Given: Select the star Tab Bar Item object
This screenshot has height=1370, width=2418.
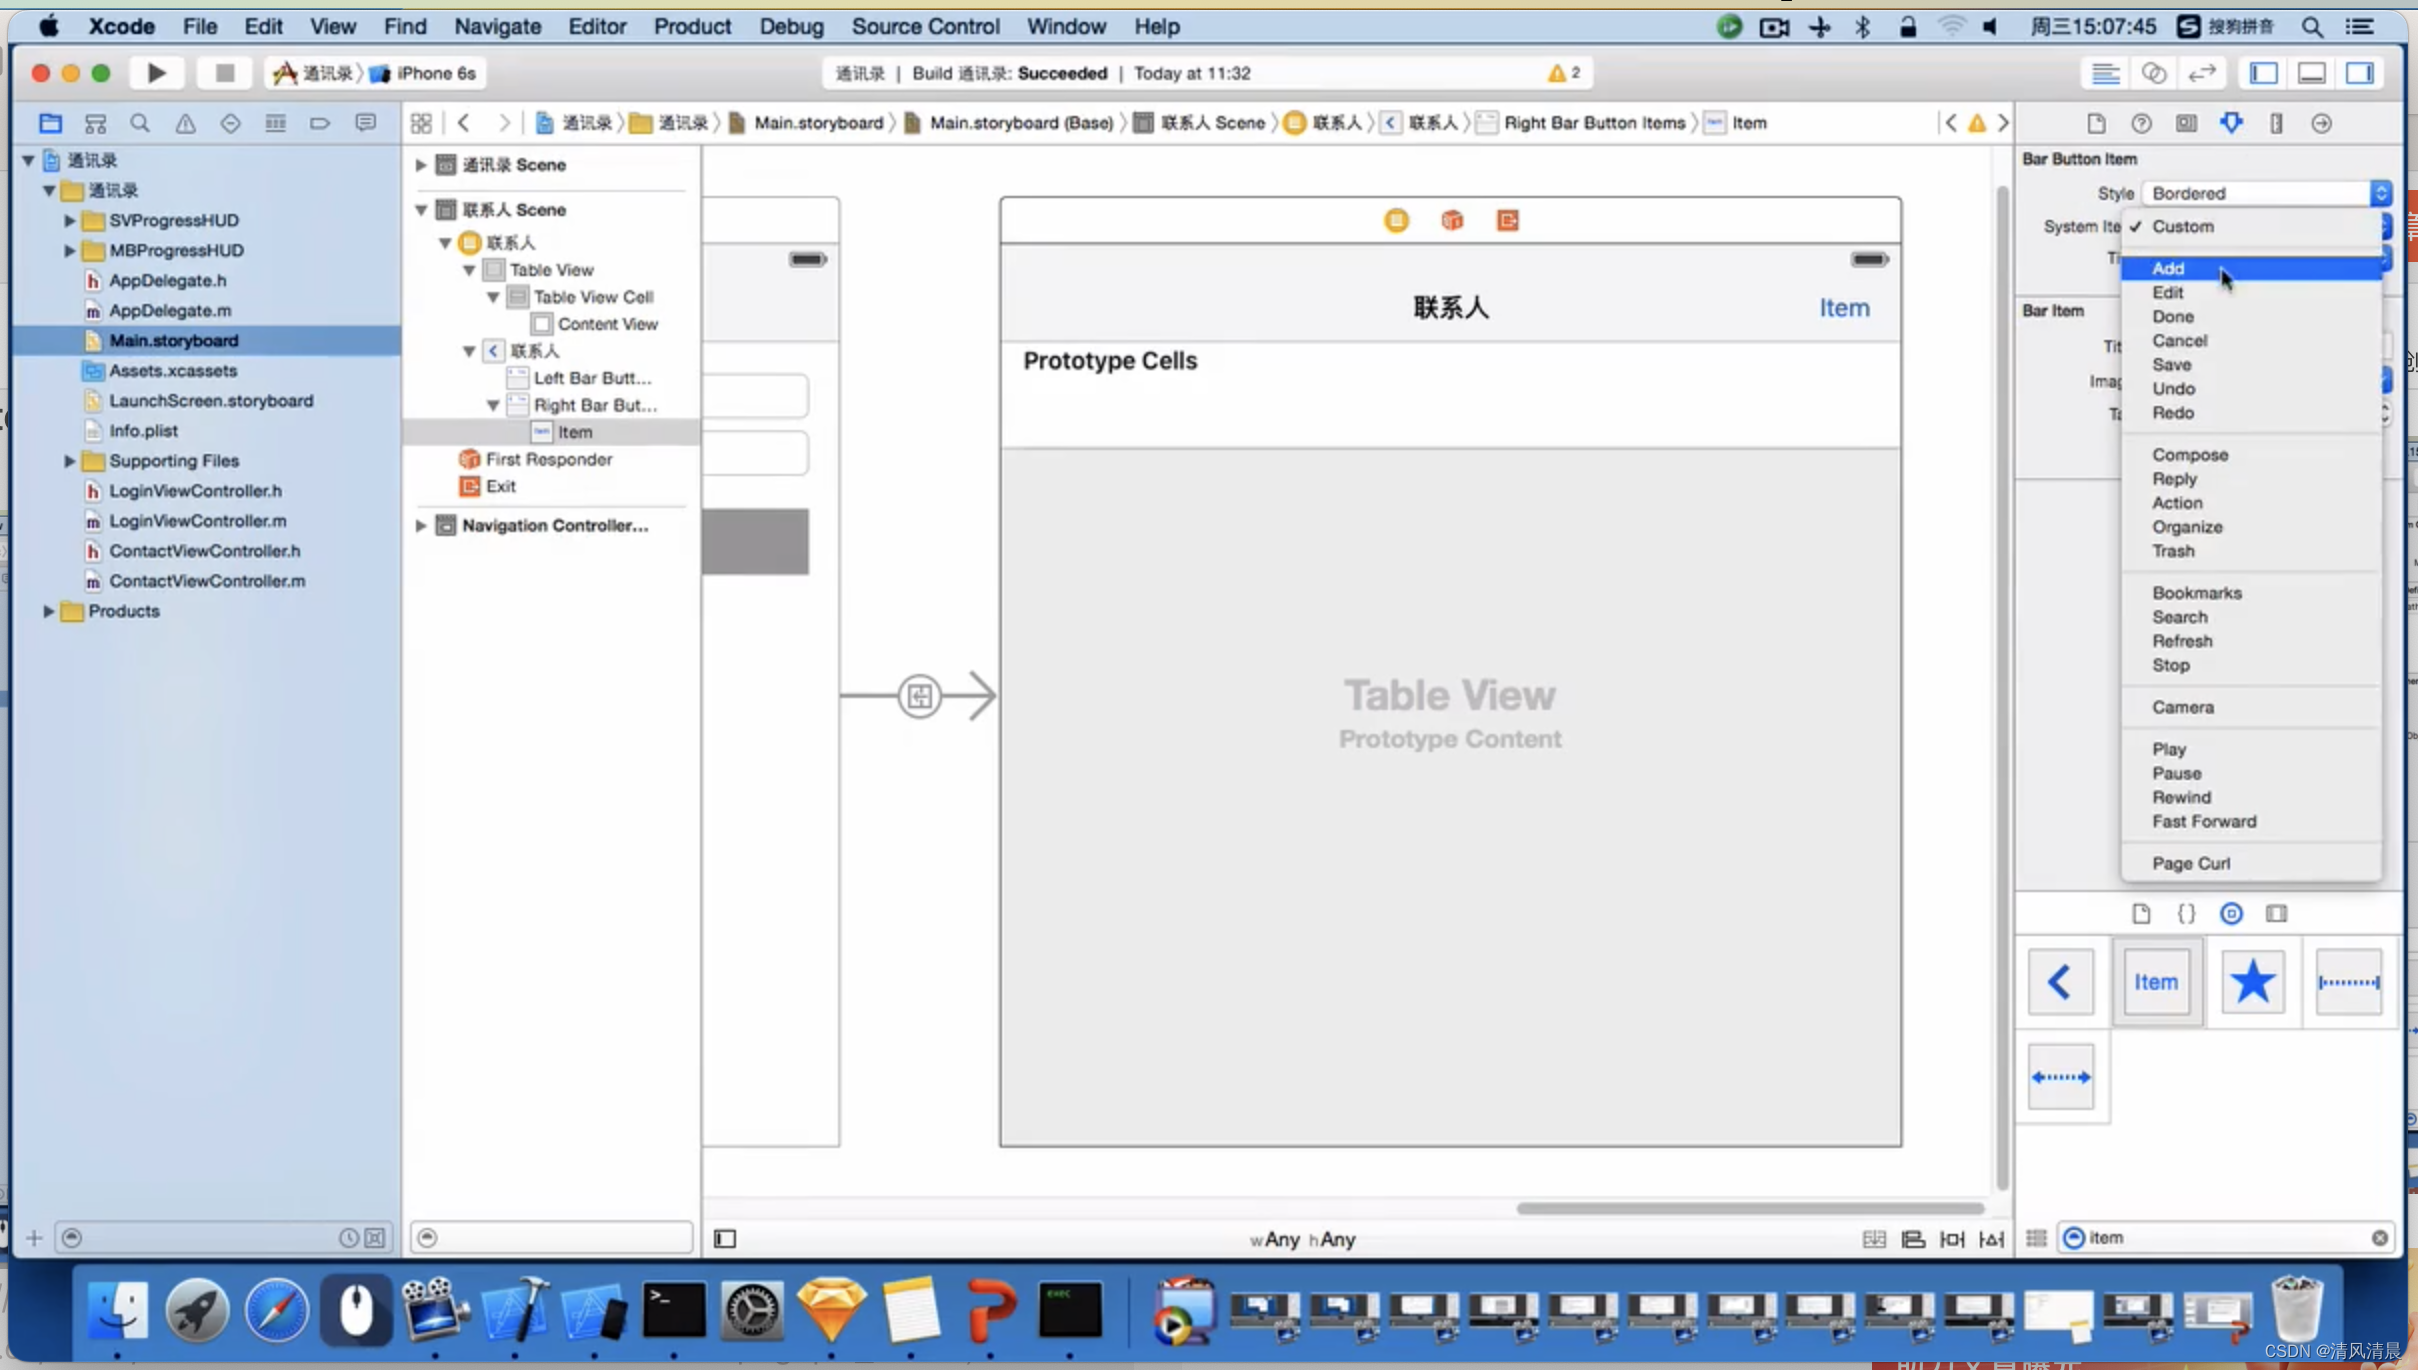Looking at the screenshot, I should point(2252,982).
